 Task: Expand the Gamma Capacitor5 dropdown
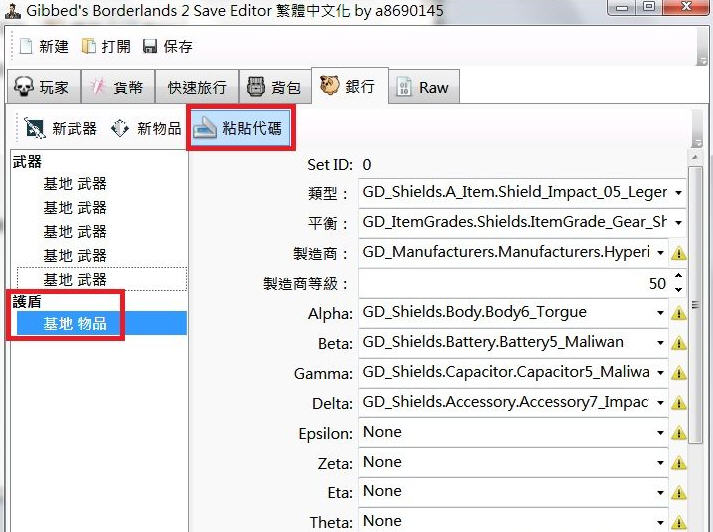pos(660,373)
